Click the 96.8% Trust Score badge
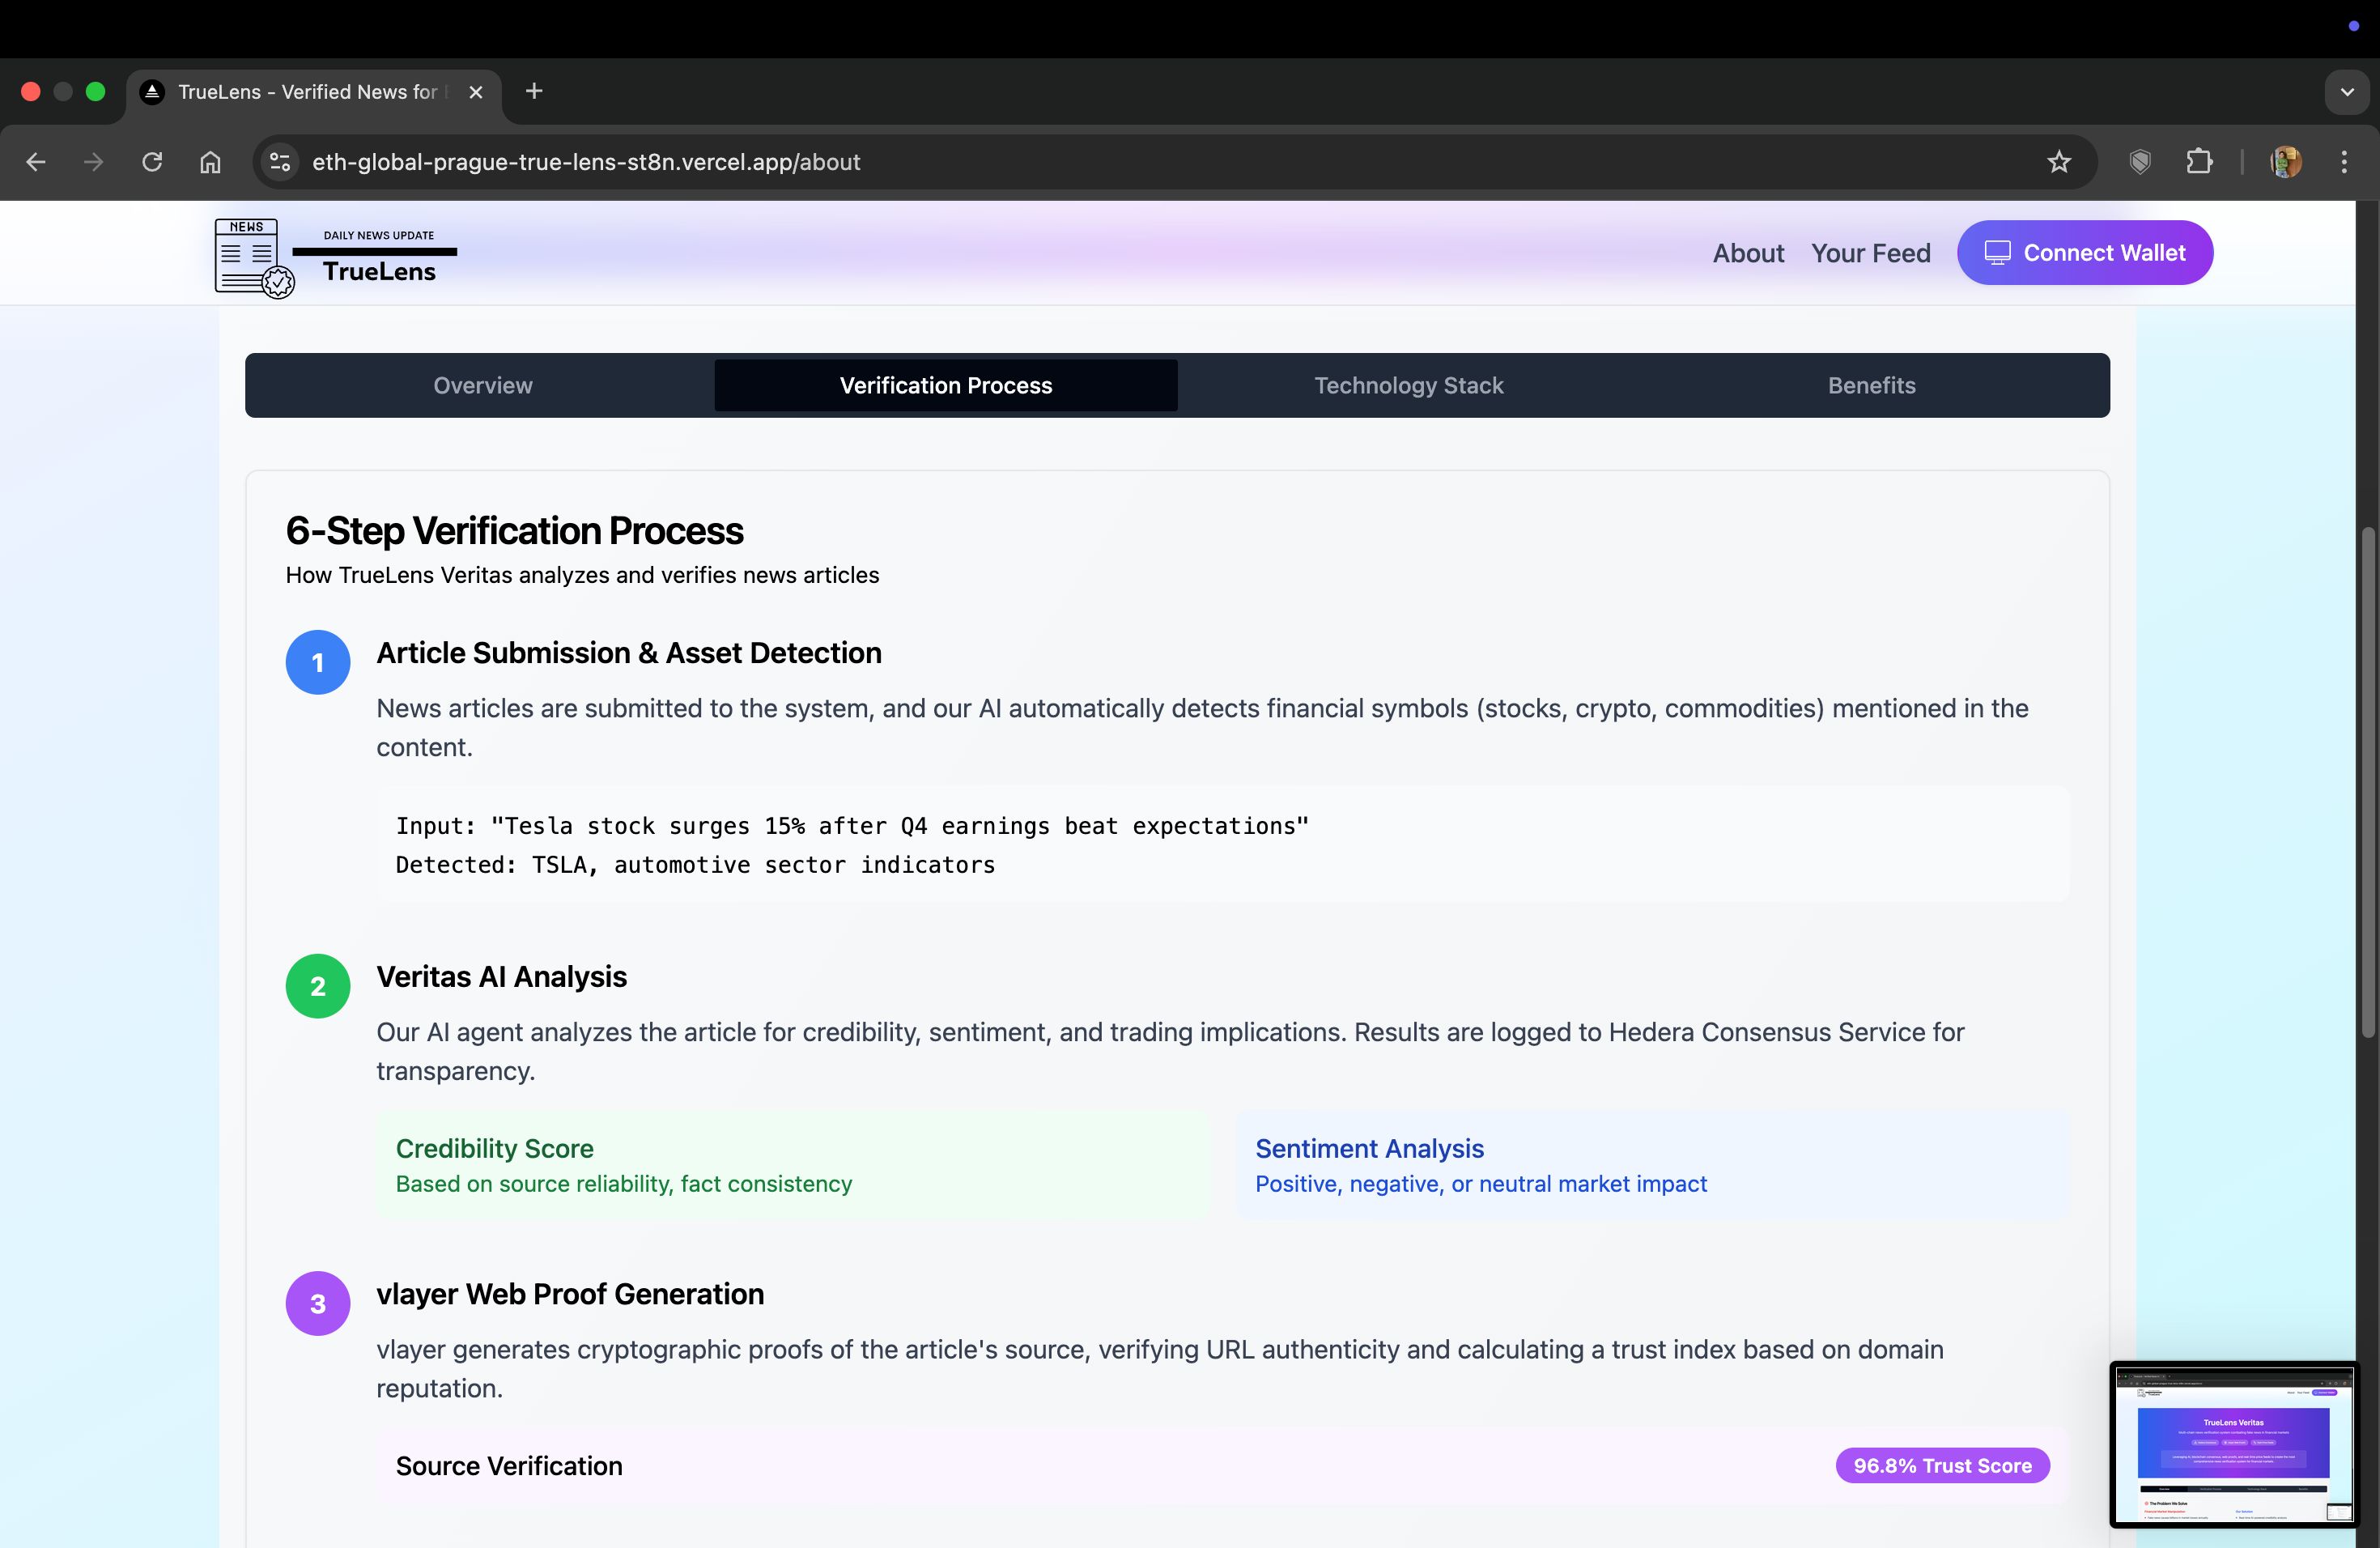This screenshot has height=1548, width=2380. (x=1942, y=1466)
